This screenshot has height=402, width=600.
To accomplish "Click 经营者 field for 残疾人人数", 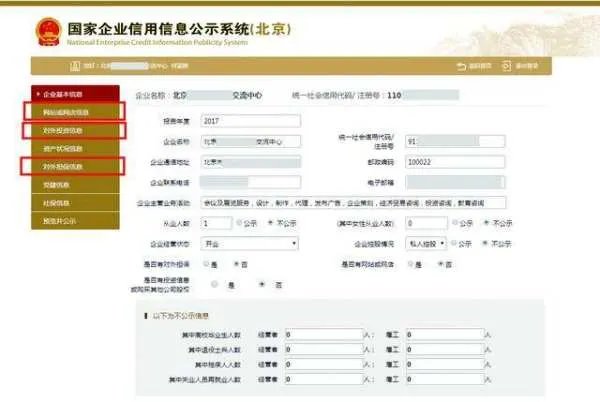I will click(324, 364).
